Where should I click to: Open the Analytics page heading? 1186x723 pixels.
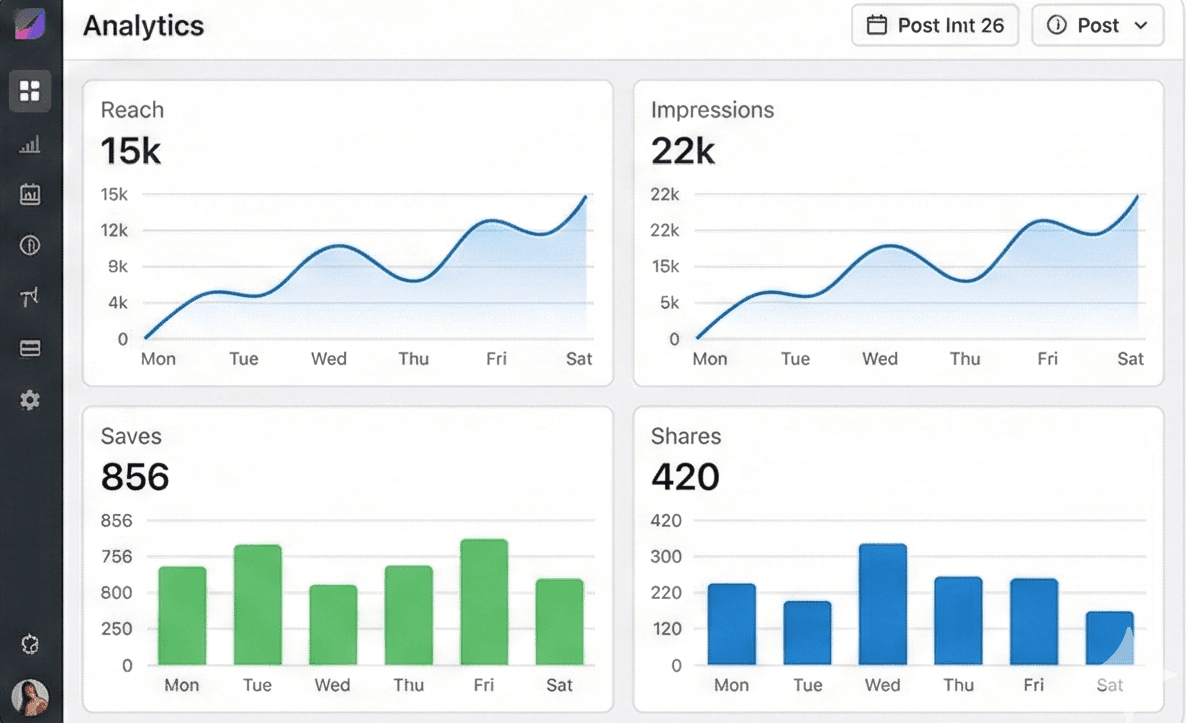142,27
